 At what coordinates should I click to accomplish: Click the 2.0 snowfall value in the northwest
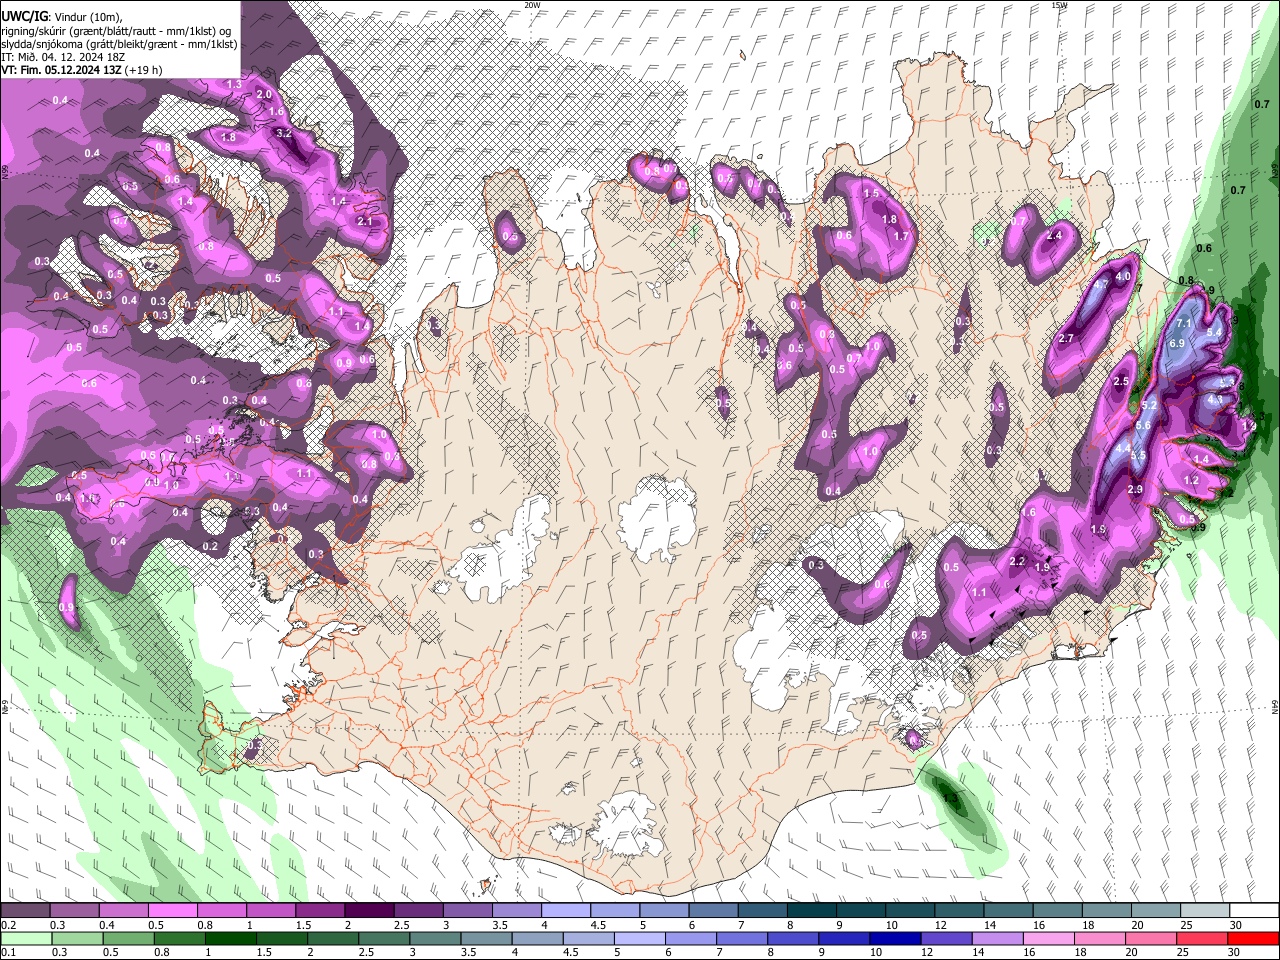[x=264, y=94]
